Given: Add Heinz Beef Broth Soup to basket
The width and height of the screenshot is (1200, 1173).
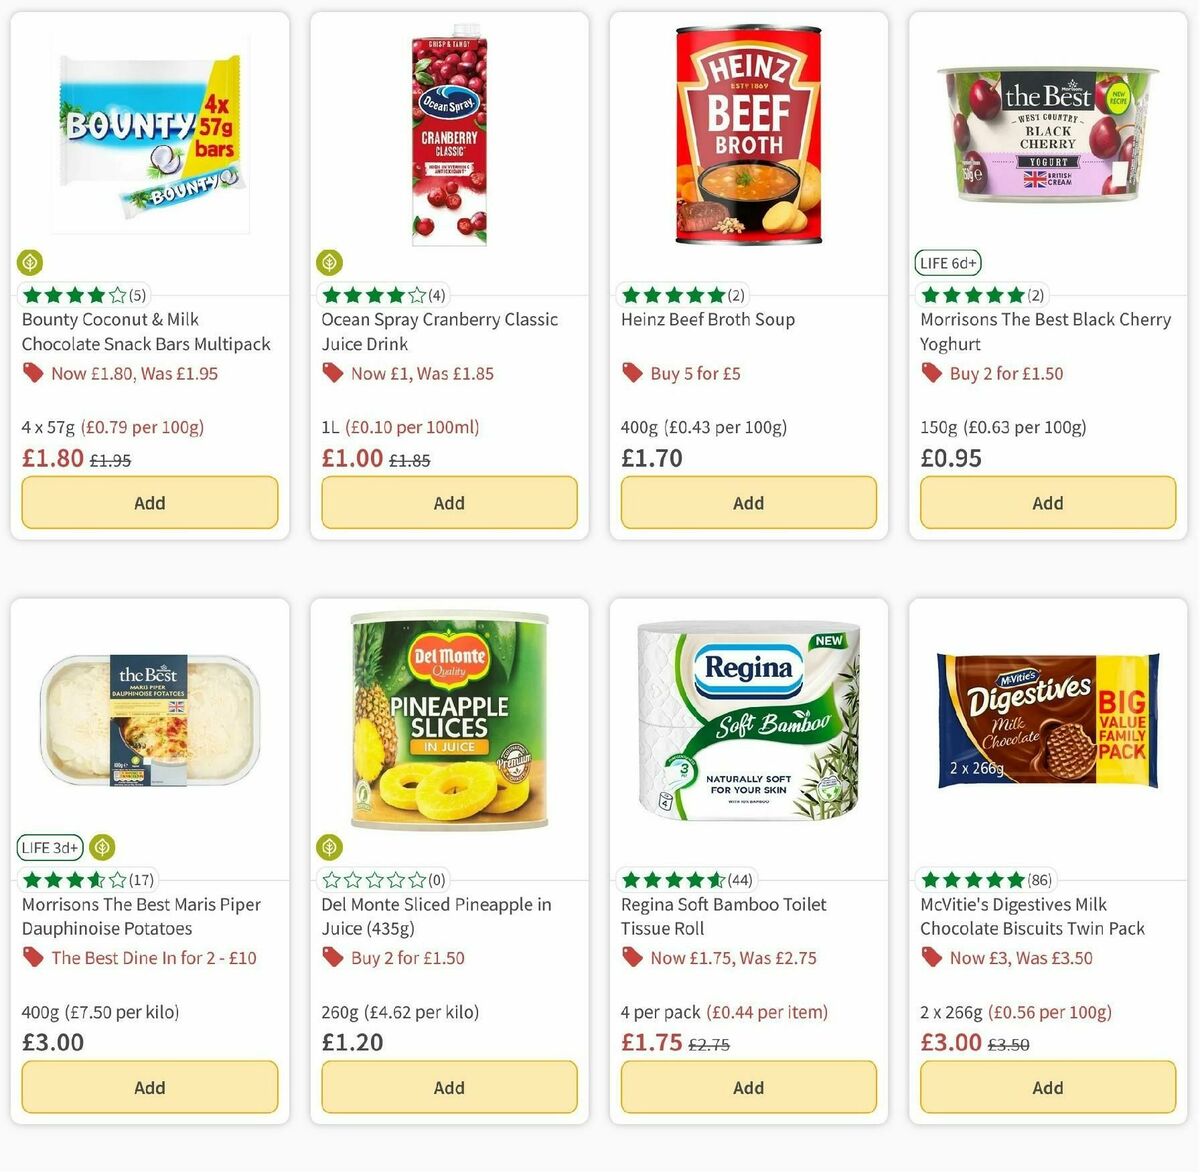Looking at the screenshot, I should pyautogui.click(x=748, y=502).
